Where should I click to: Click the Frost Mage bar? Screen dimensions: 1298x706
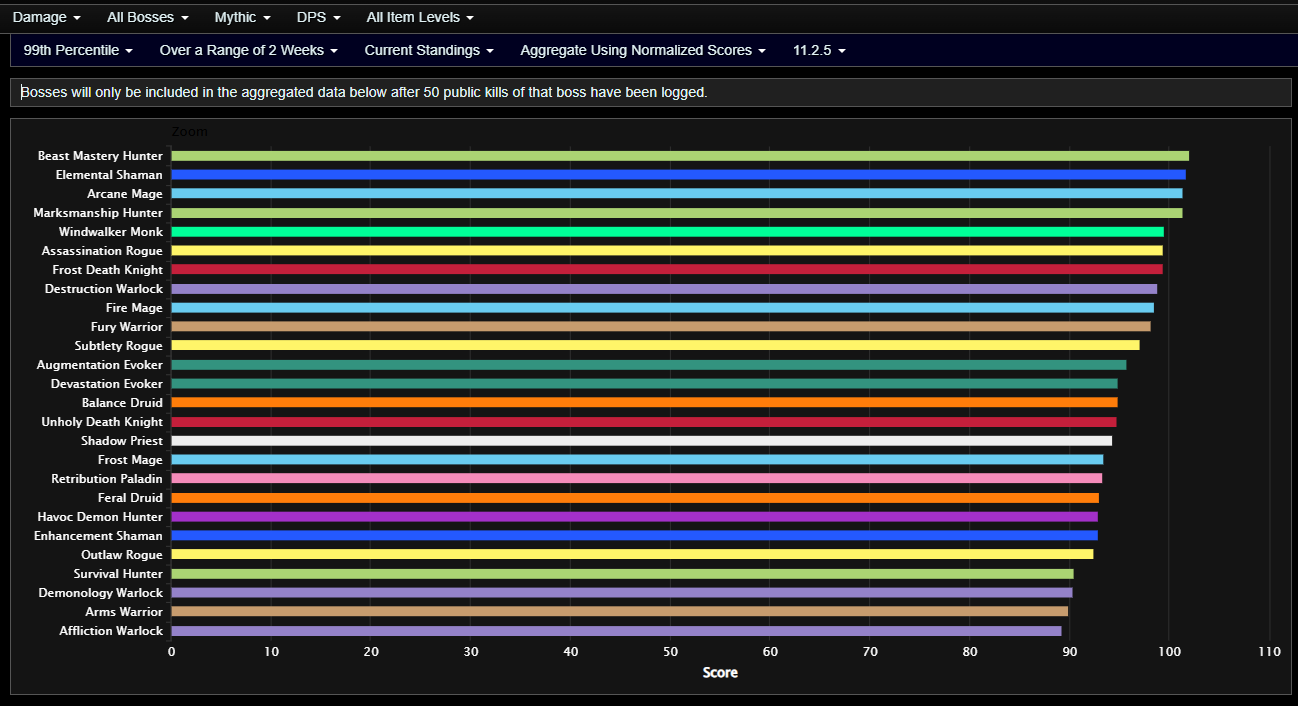(638, 460)
